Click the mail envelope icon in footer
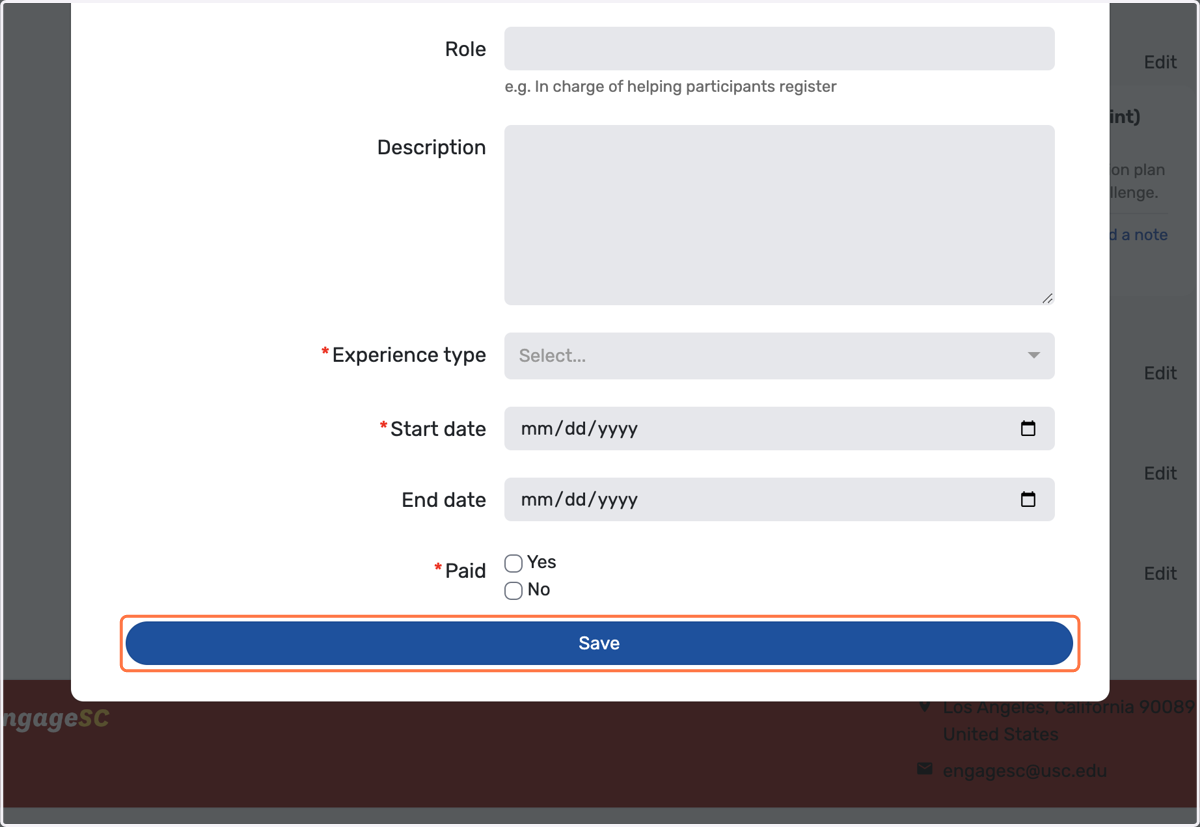Viewport: 1200px width, 827px height. pos(924,769)
